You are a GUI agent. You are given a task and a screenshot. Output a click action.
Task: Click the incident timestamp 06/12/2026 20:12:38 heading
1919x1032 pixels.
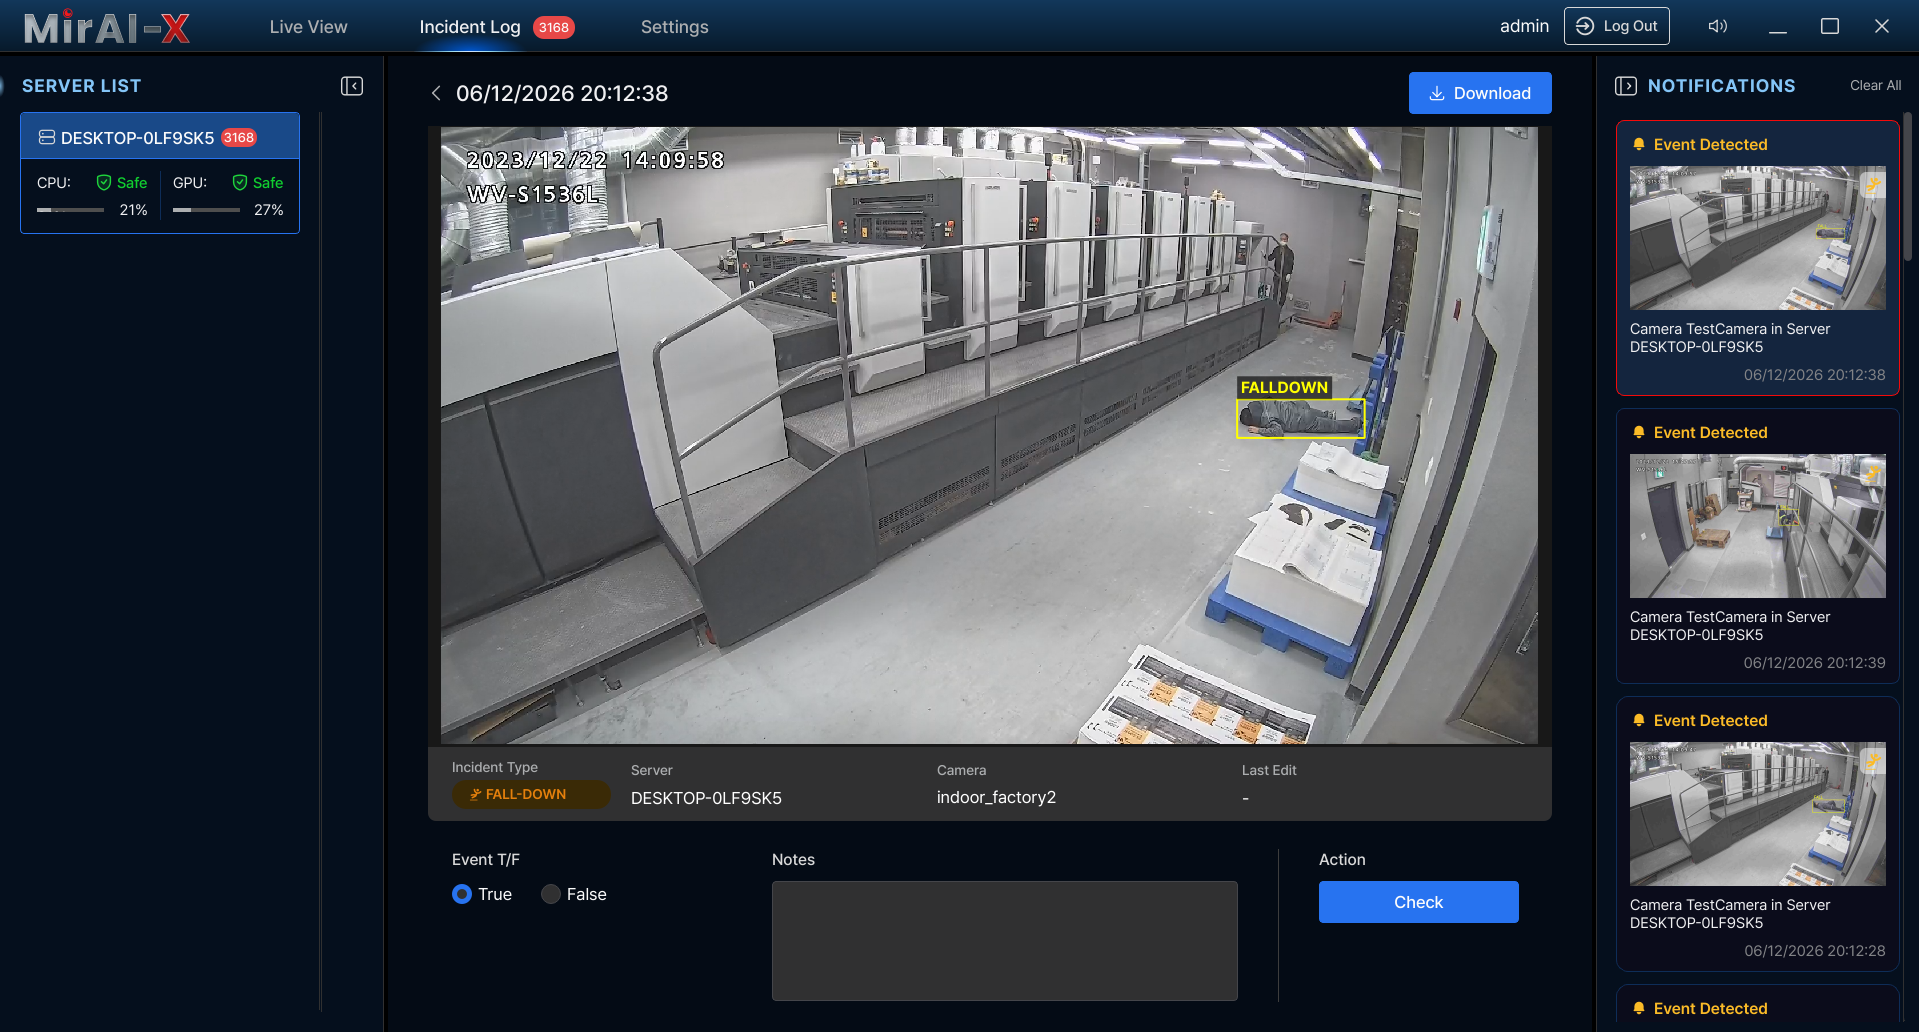pyautogui.click(x=562, y=93)
